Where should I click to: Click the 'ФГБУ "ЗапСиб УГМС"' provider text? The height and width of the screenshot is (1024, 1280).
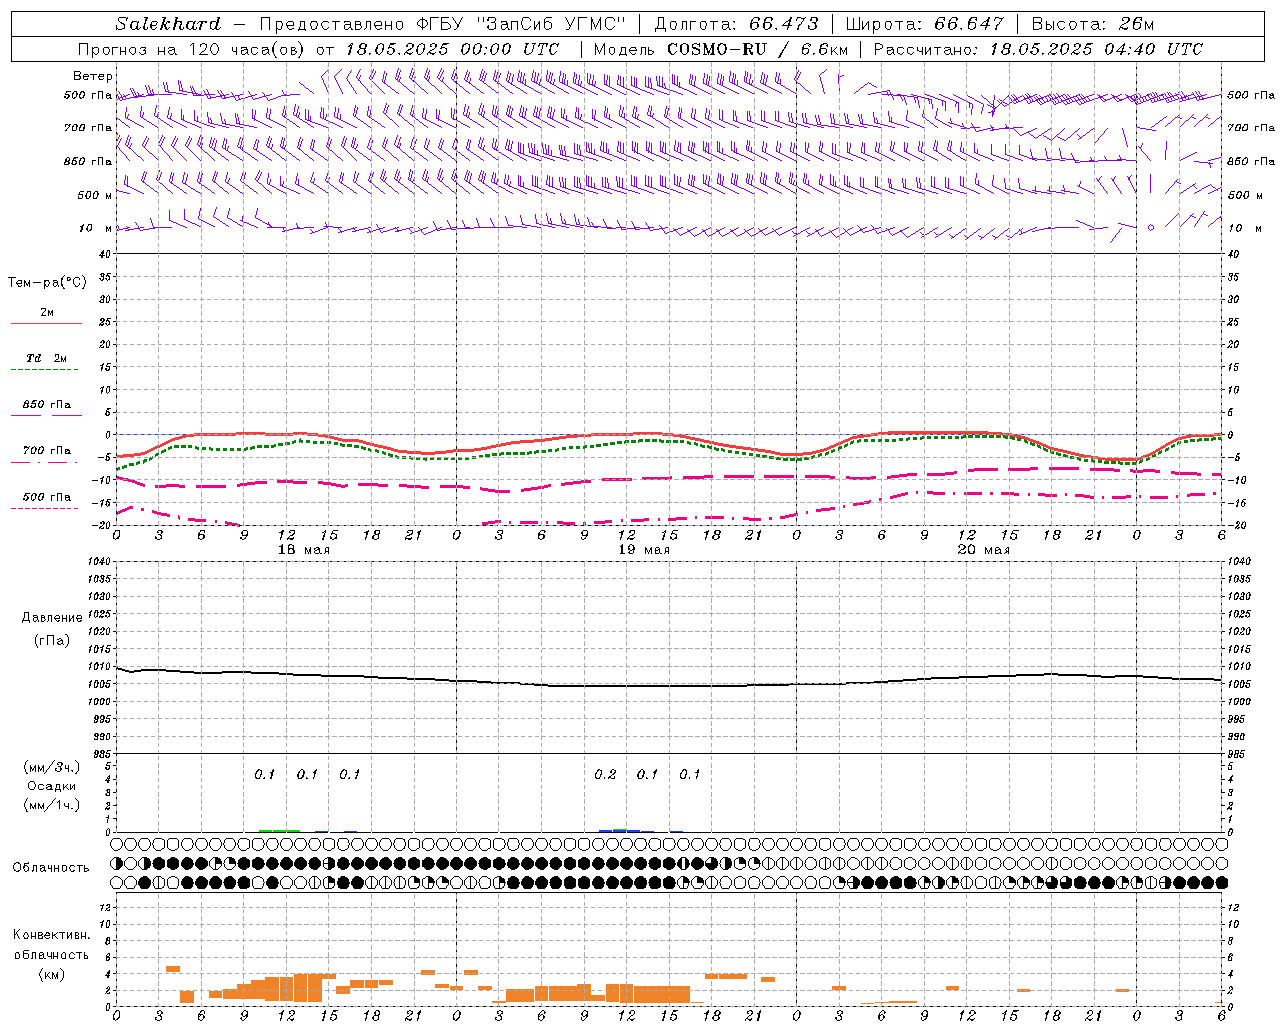(x=520, y=24)
